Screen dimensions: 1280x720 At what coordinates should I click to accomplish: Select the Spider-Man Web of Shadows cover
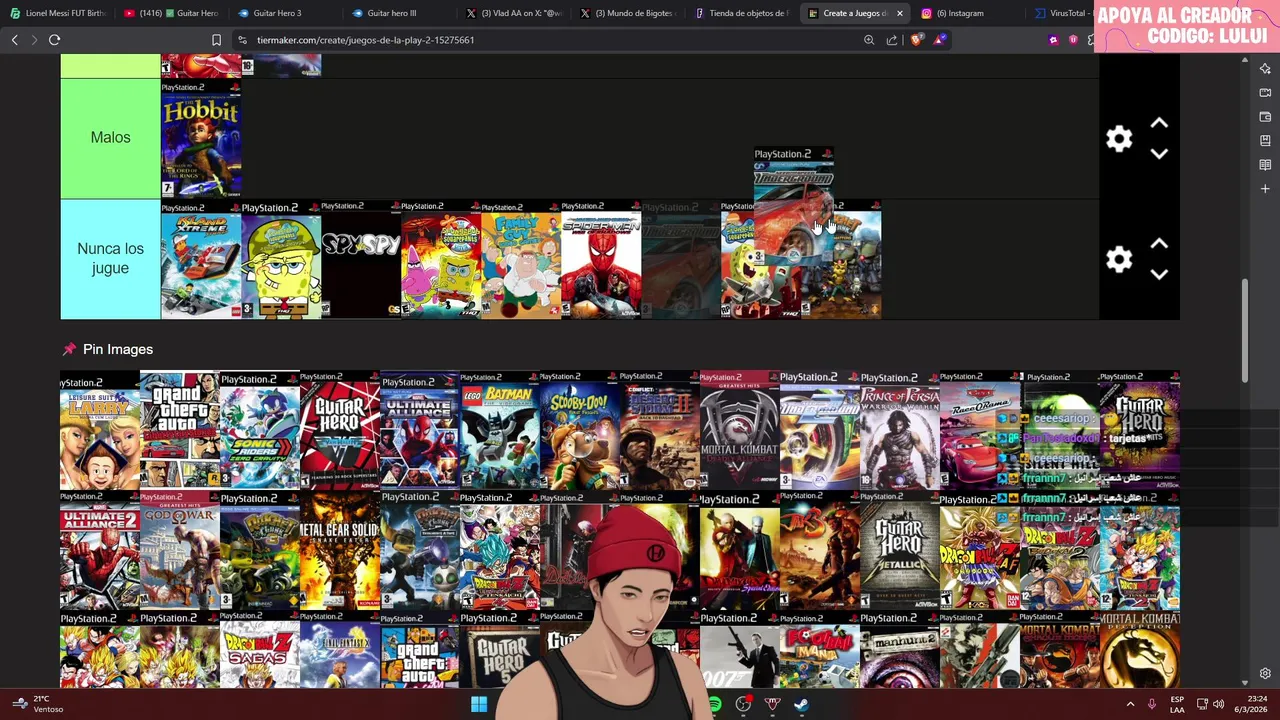[x=601, y=259]
